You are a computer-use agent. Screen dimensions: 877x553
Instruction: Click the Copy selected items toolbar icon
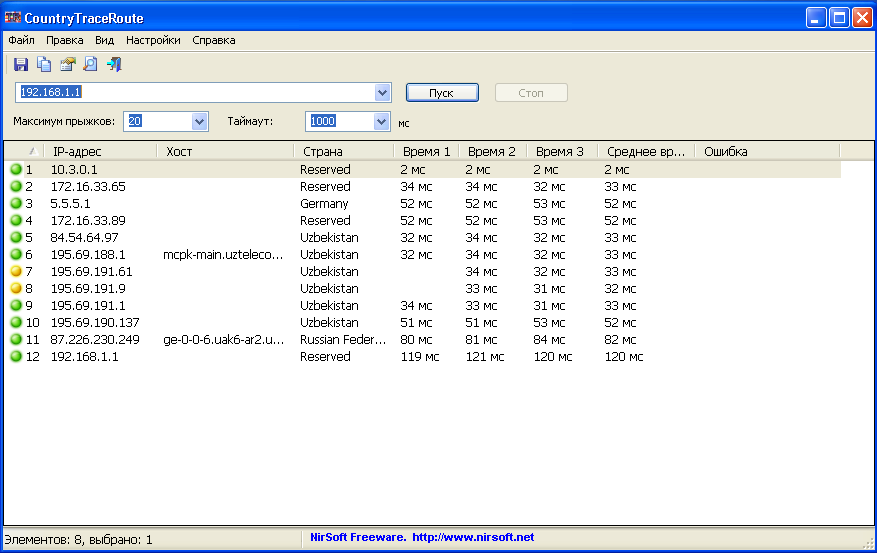[x=44, y=65]
